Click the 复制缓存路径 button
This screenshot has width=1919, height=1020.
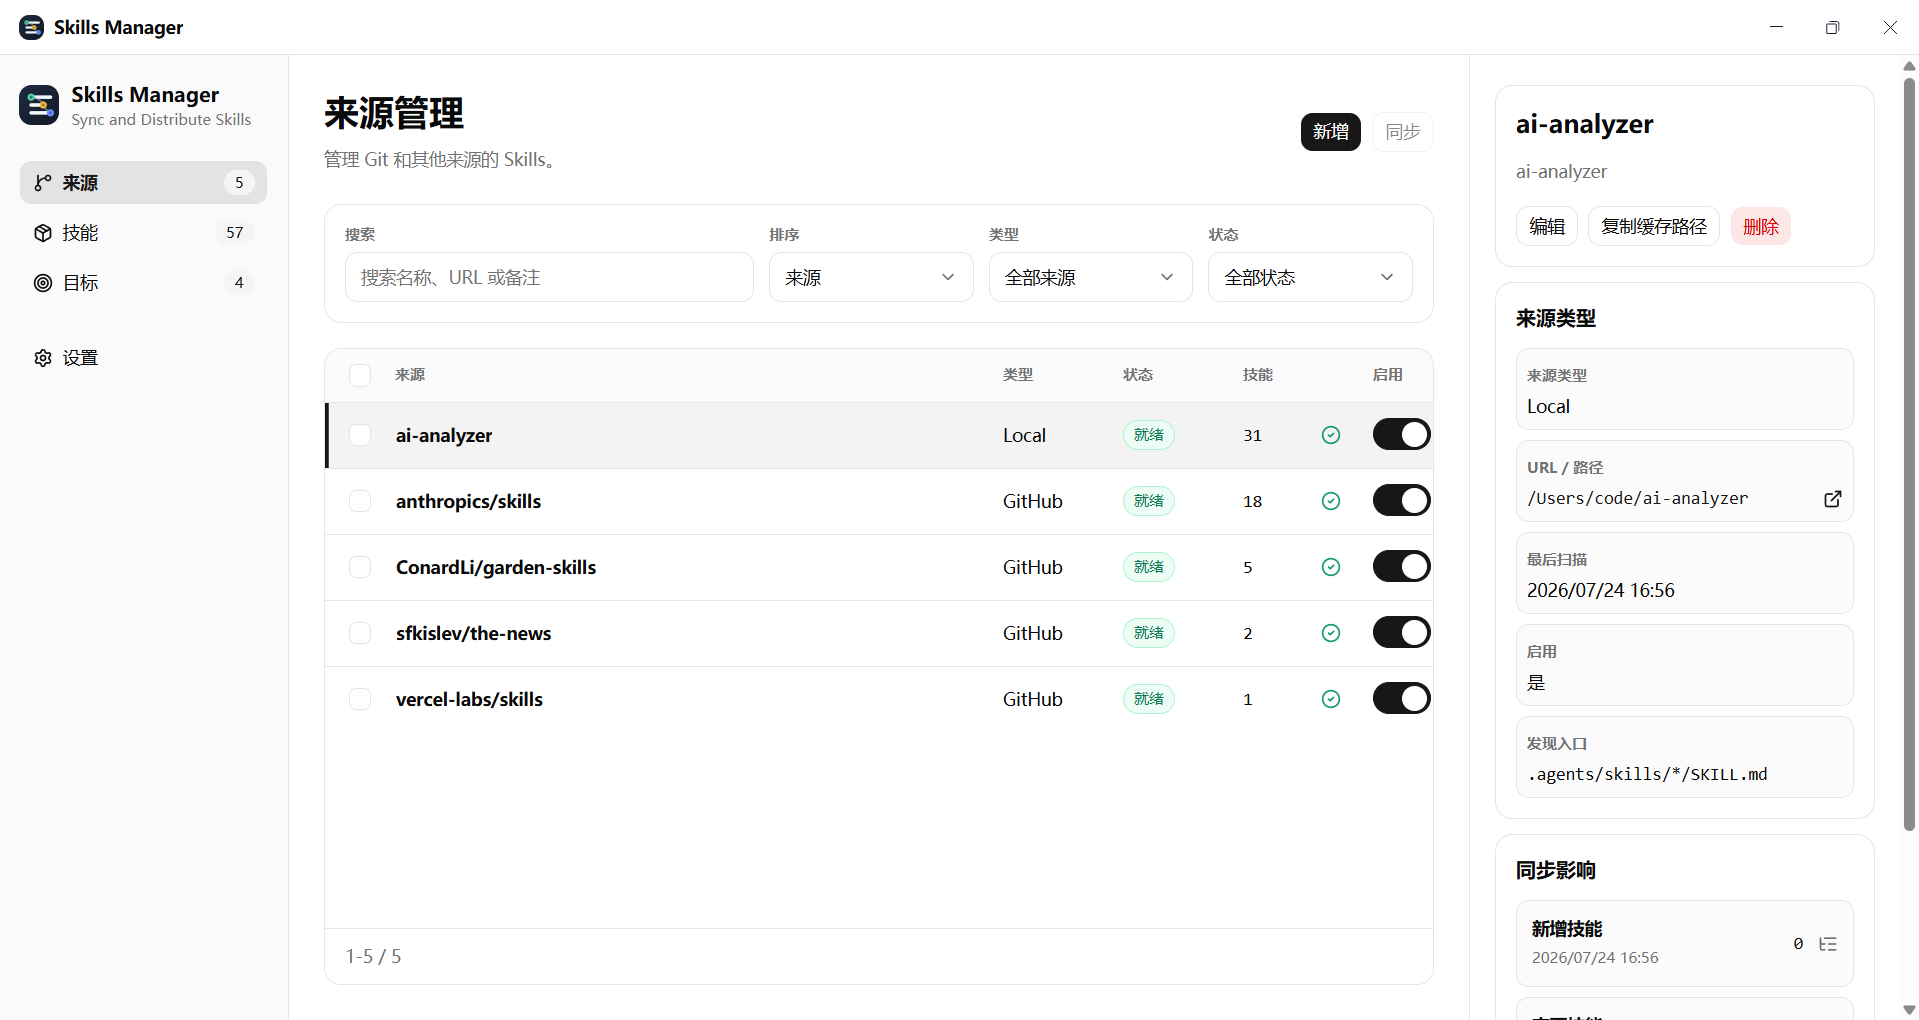click(x=1654, y=227)
